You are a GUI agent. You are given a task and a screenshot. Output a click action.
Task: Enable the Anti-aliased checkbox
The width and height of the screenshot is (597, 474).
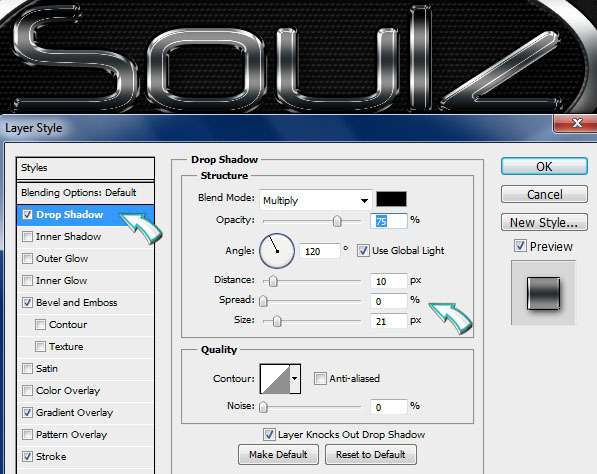click(x=320, y=378)
